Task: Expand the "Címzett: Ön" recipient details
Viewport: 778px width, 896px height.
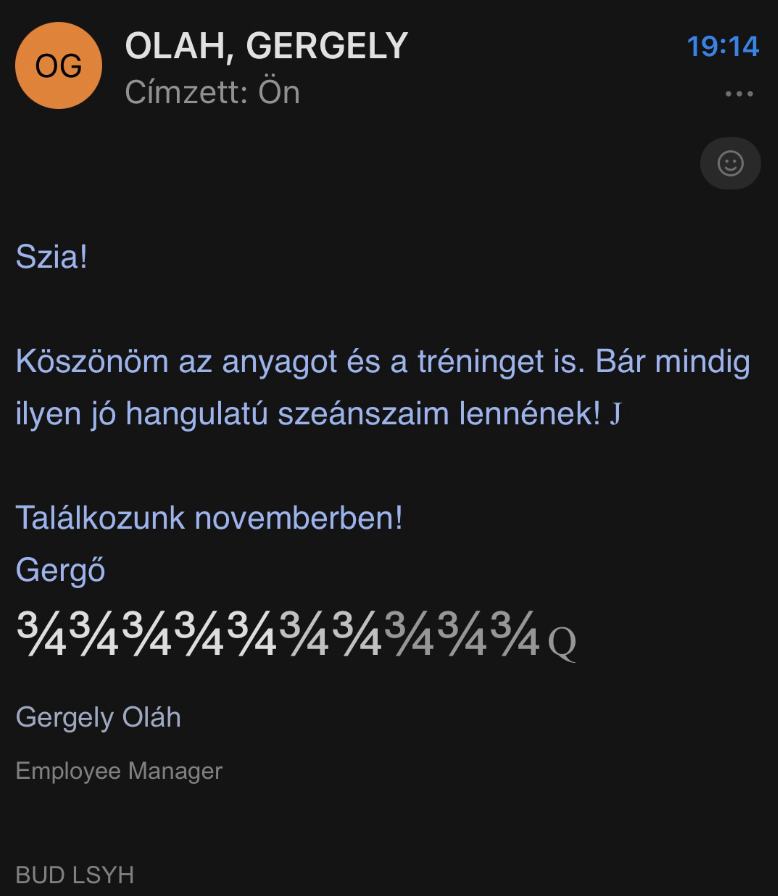Action: [x=212, y=93]
